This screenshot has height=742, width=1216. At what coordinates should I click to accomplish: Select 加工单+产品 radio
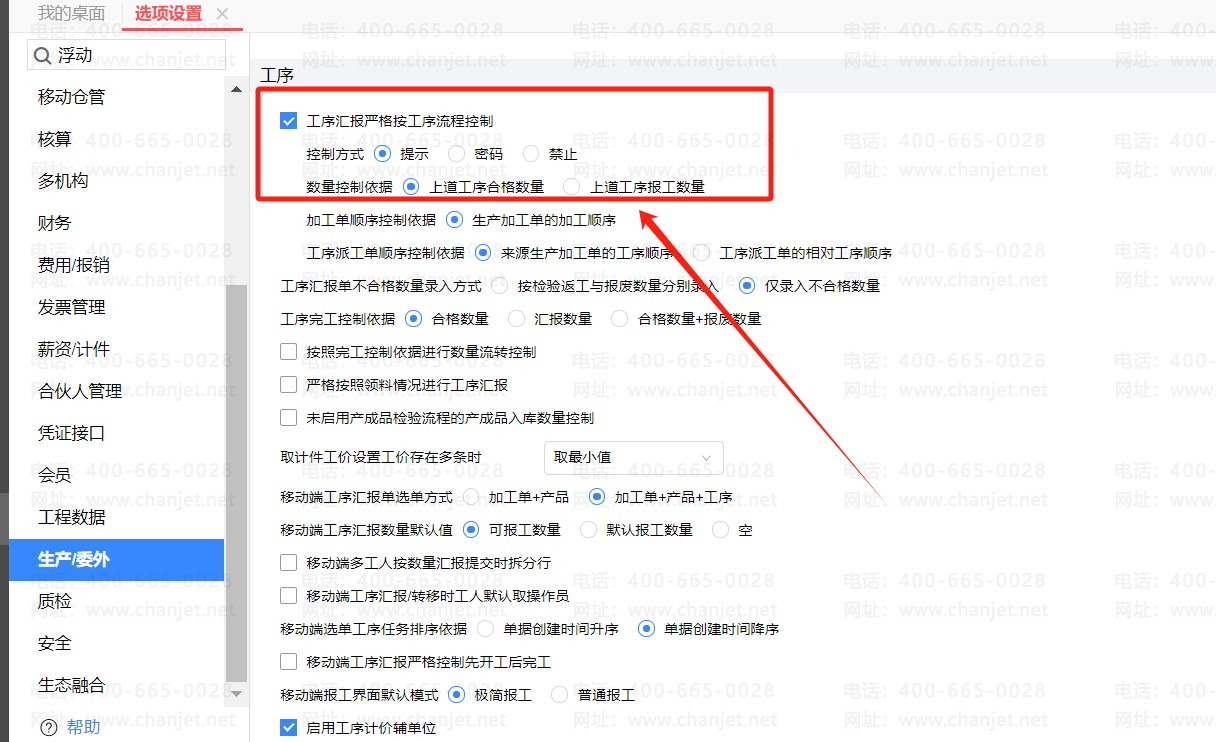[x=470, y=497]
